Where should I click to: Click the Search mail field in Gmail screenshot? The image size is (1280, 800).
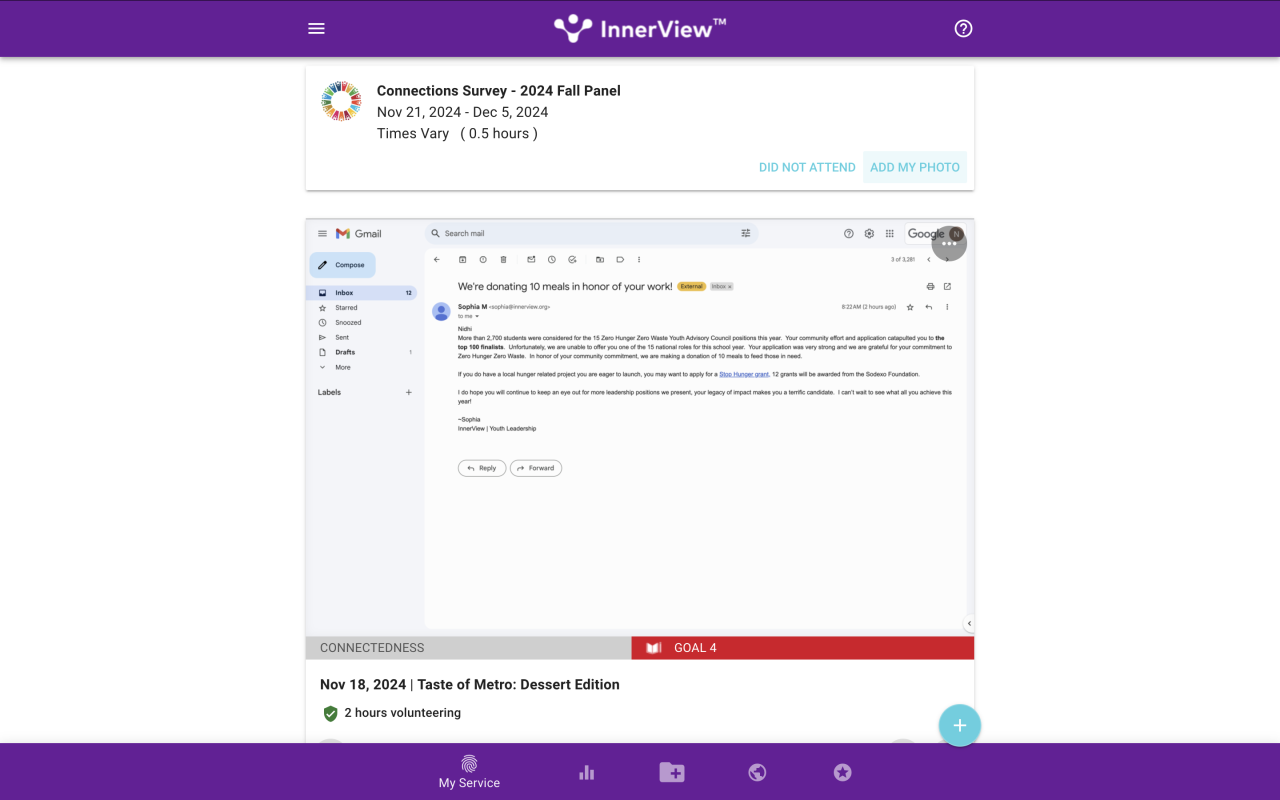pos(590,233)
